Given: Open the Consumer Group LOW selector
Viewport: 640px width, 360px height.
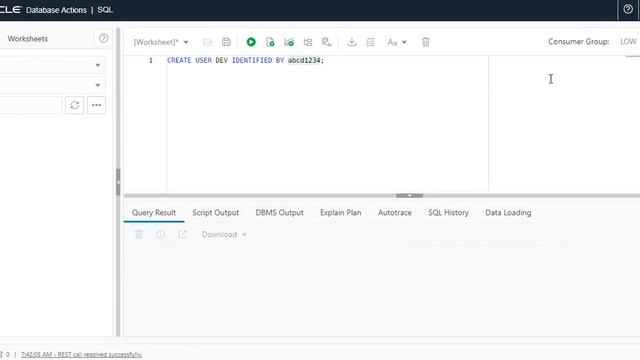Looking at the screenshot, I should pos(628,41).
